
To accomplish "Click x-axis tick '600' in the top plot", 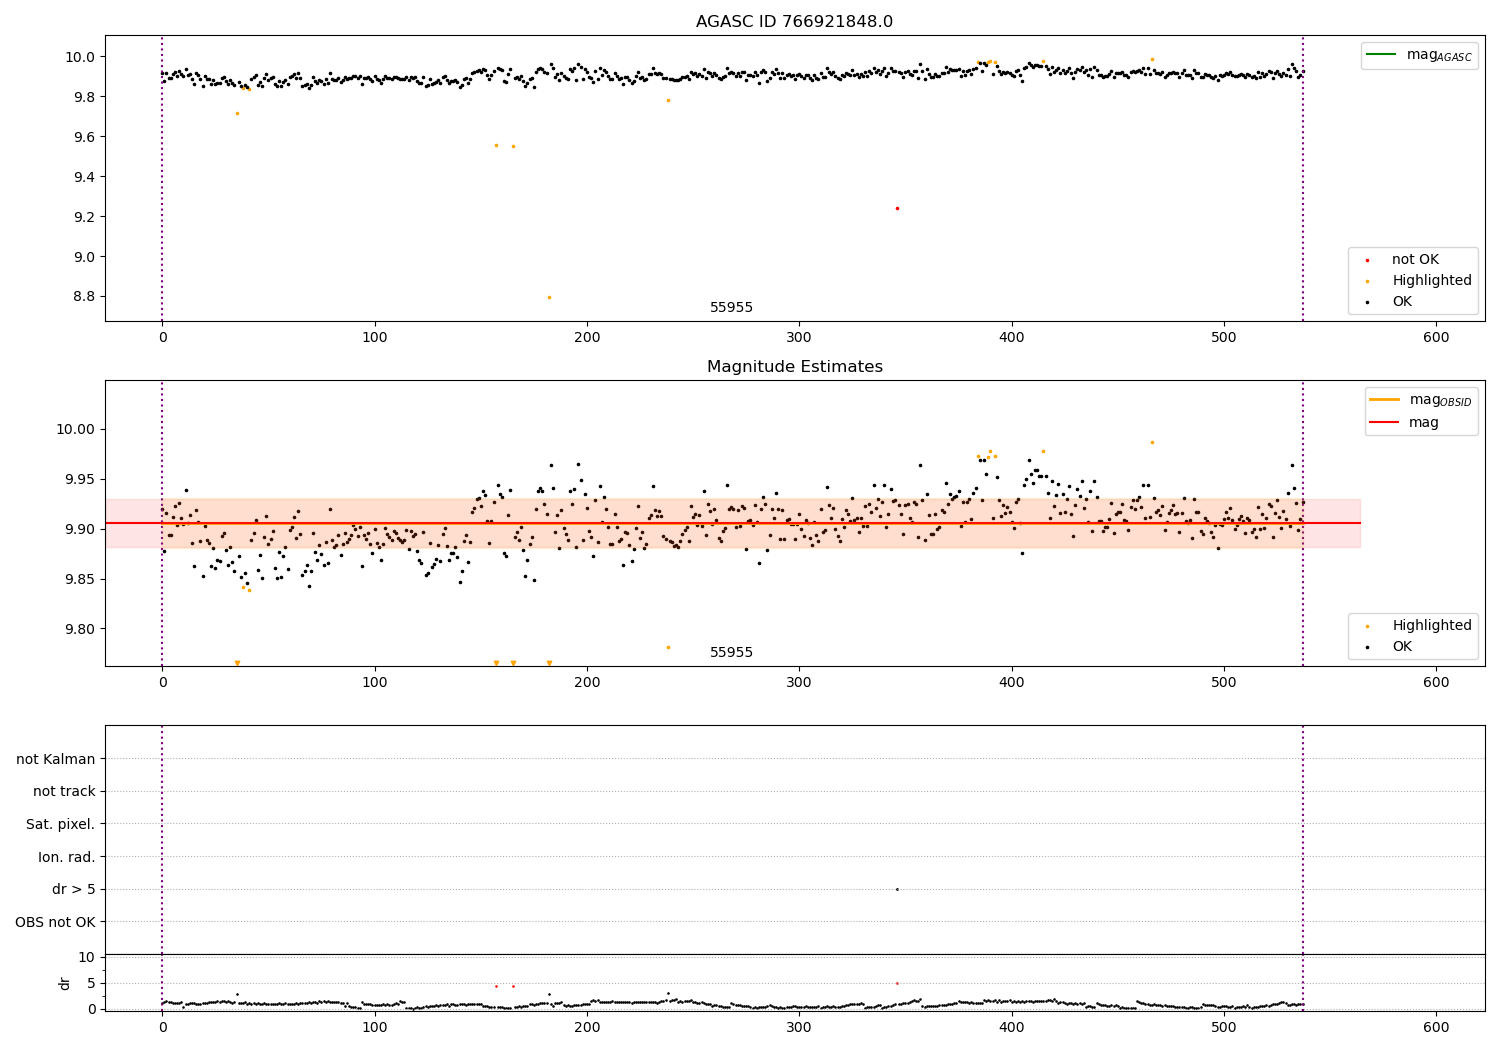I will click(1436, 339).
